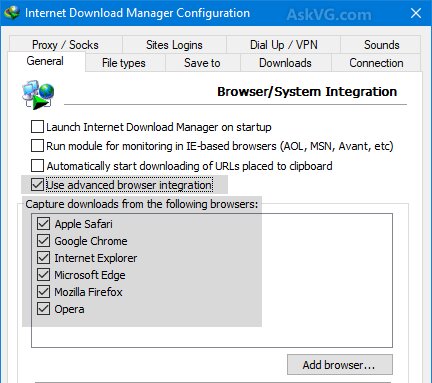Image resolution: width=432 pixels, height=383 pixels.
Task: Switch to the File types tab
Action: point(124,63)
